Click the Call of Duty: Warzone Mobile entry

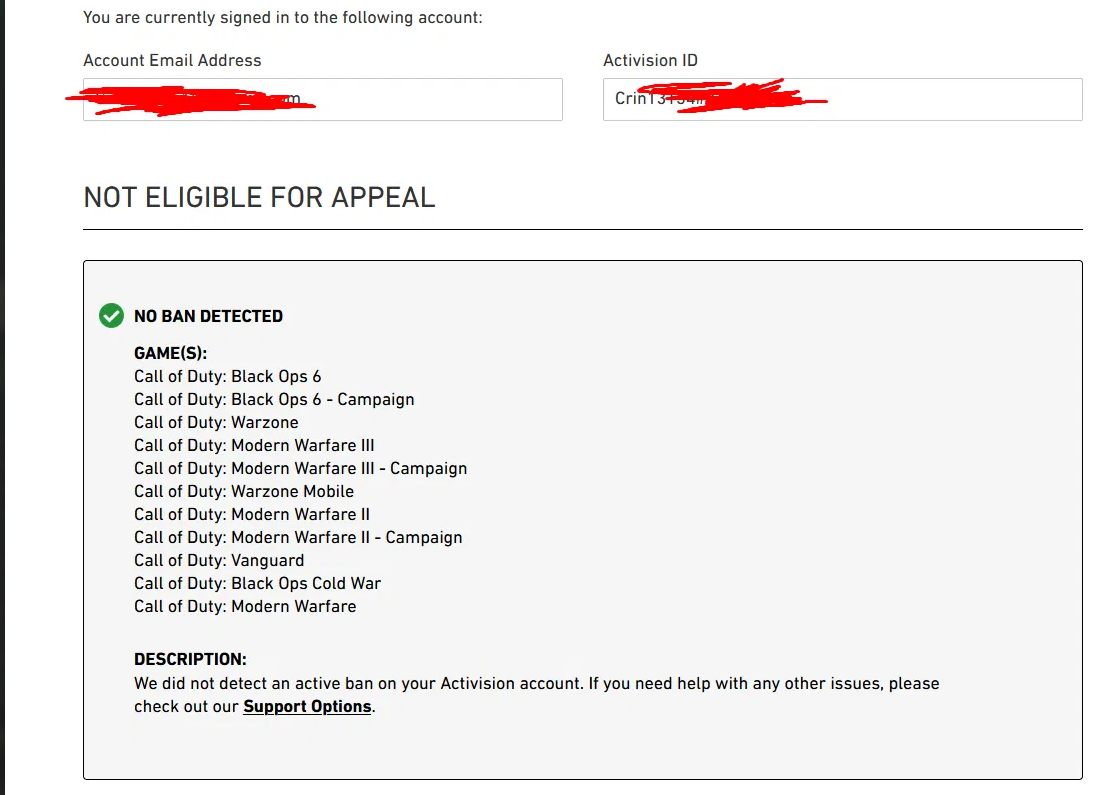pyautogui.click(x=243, y=491)
